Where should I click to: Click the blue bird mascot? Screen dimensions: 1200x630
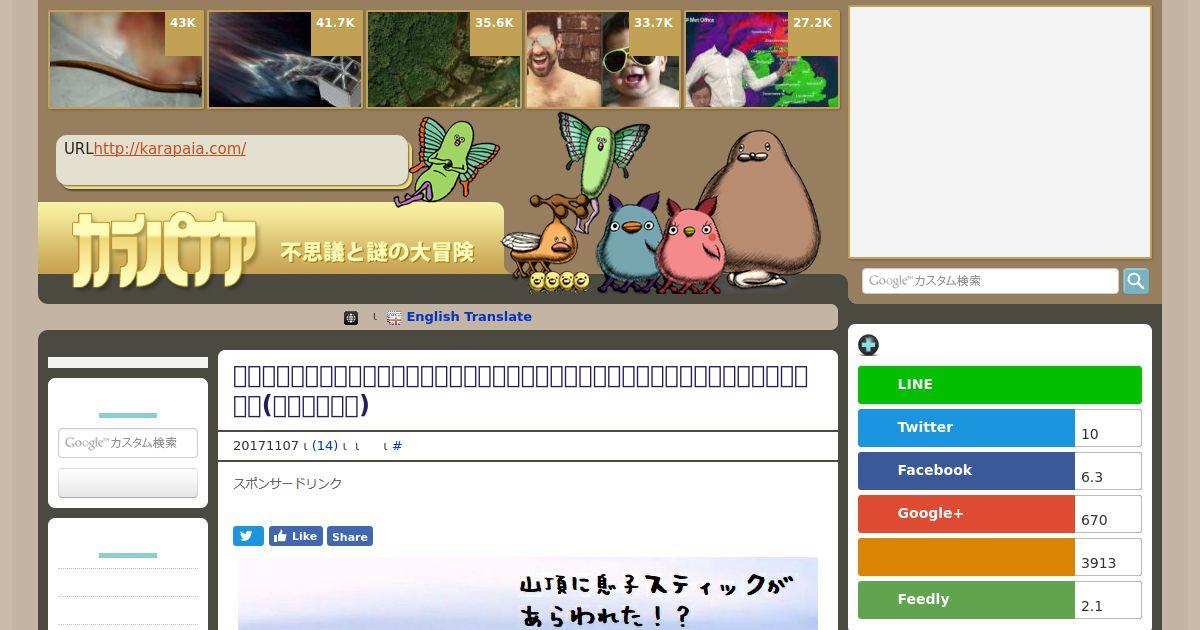point(628,244)
